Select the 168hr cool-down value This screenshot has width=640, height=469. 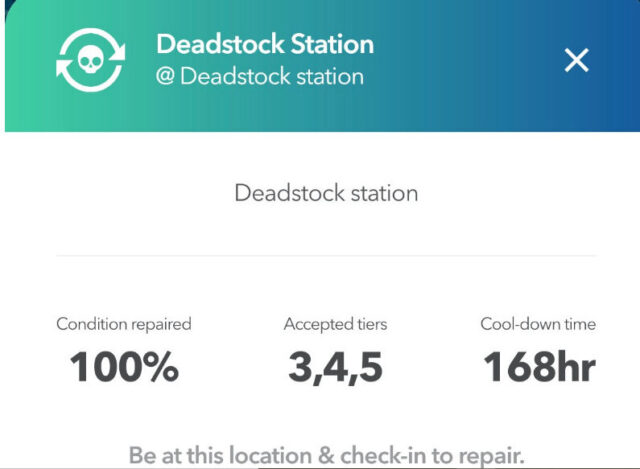tap(539, 367)
